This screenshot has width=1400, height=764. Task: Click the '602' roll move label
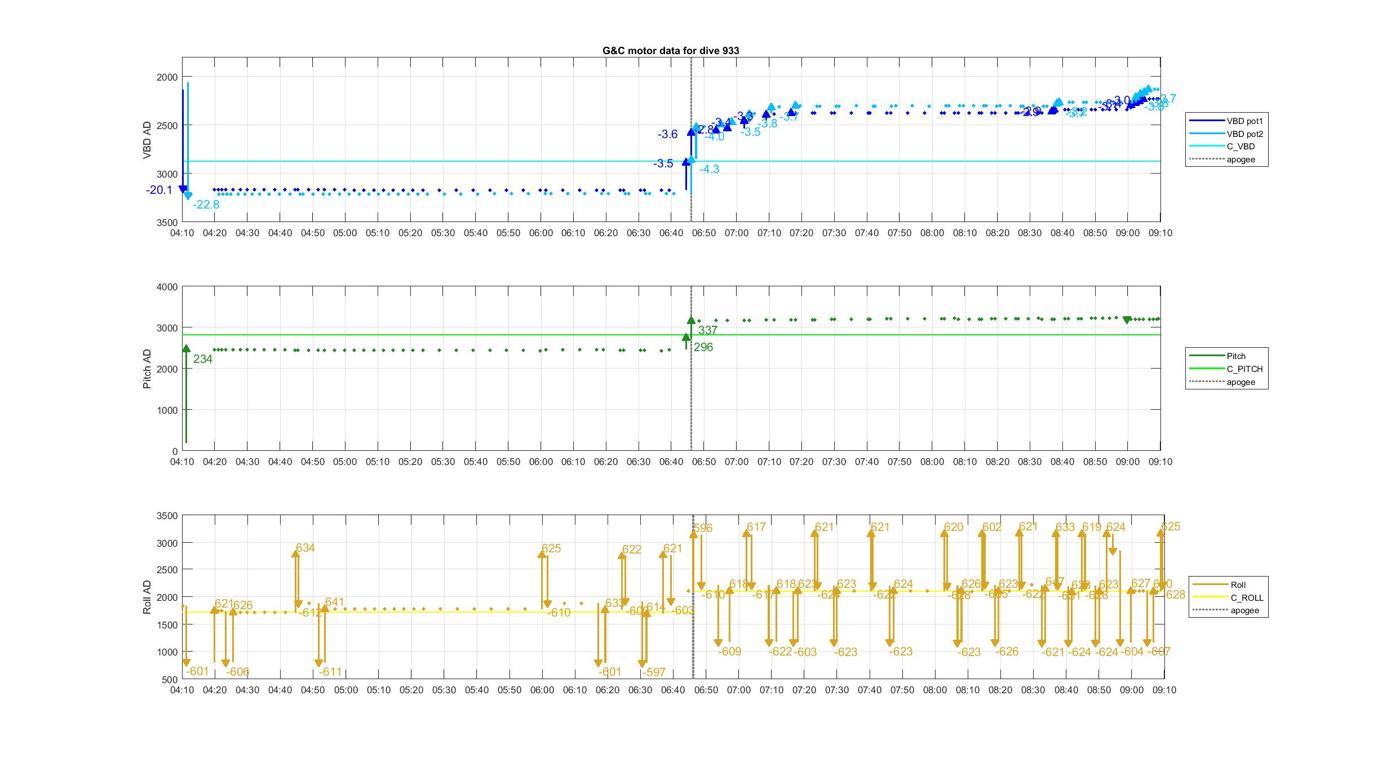991,527
